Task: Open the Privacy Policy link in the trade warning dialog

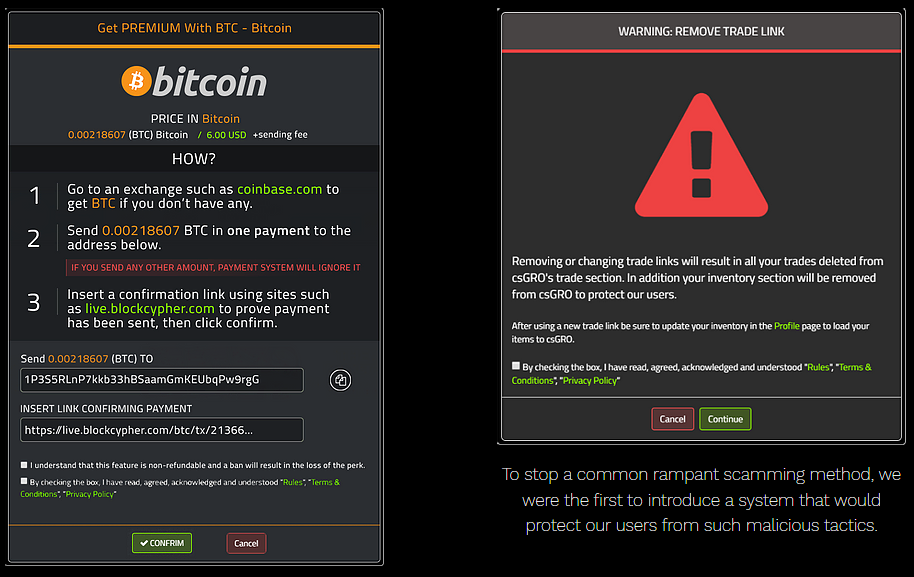Action: click(589, 381)
